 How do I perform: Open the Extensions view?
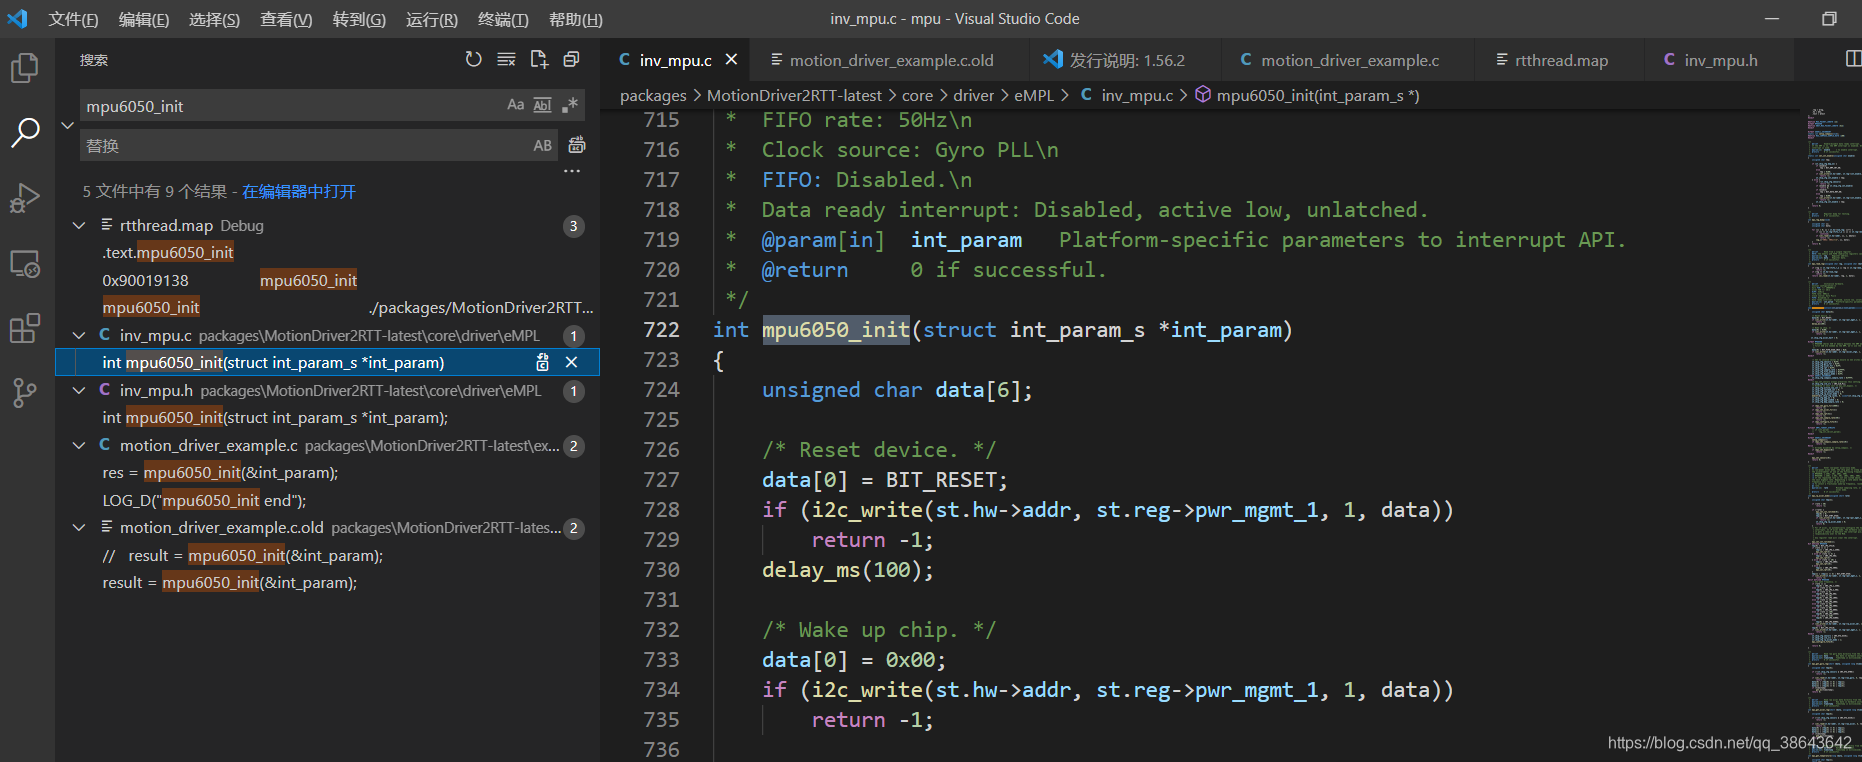pos(24,328)
